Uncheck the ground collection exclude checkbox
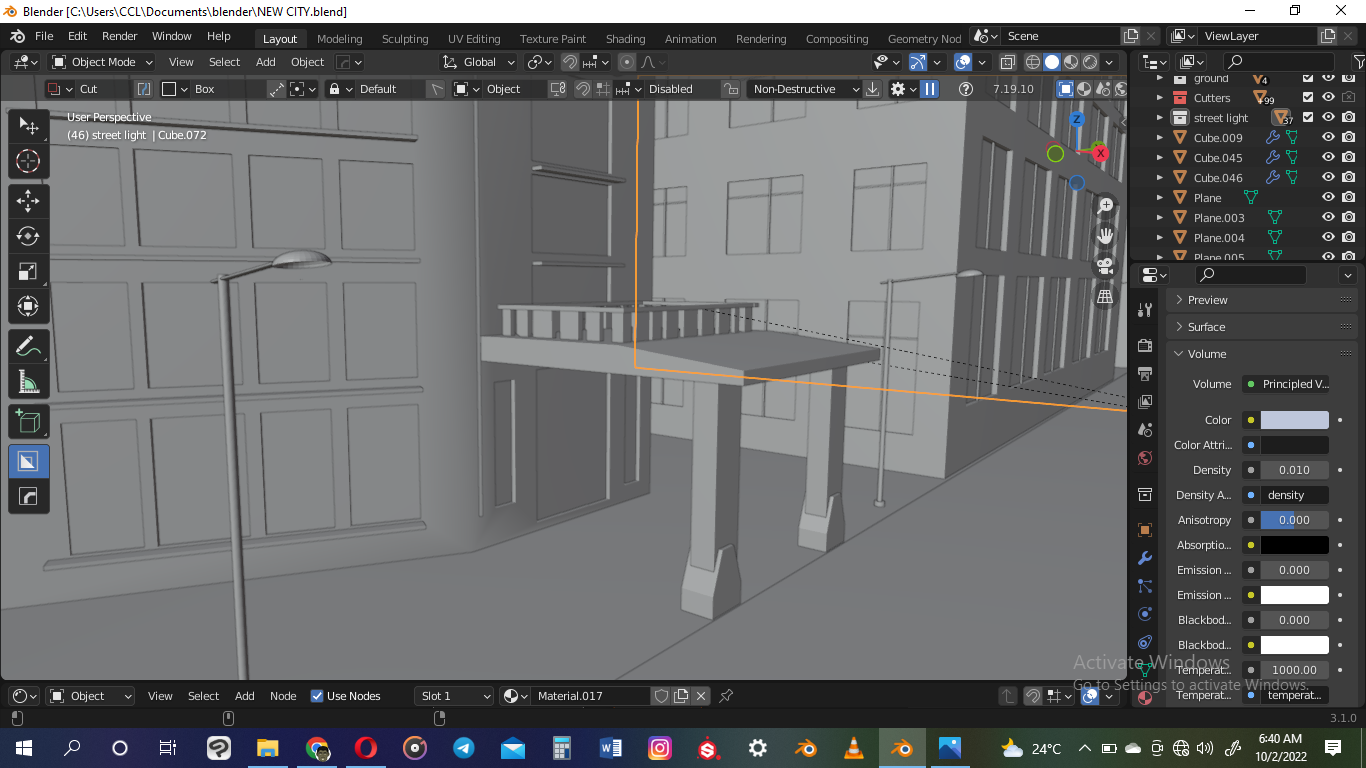This screenshot has height=768, width=1366. 1308,78
